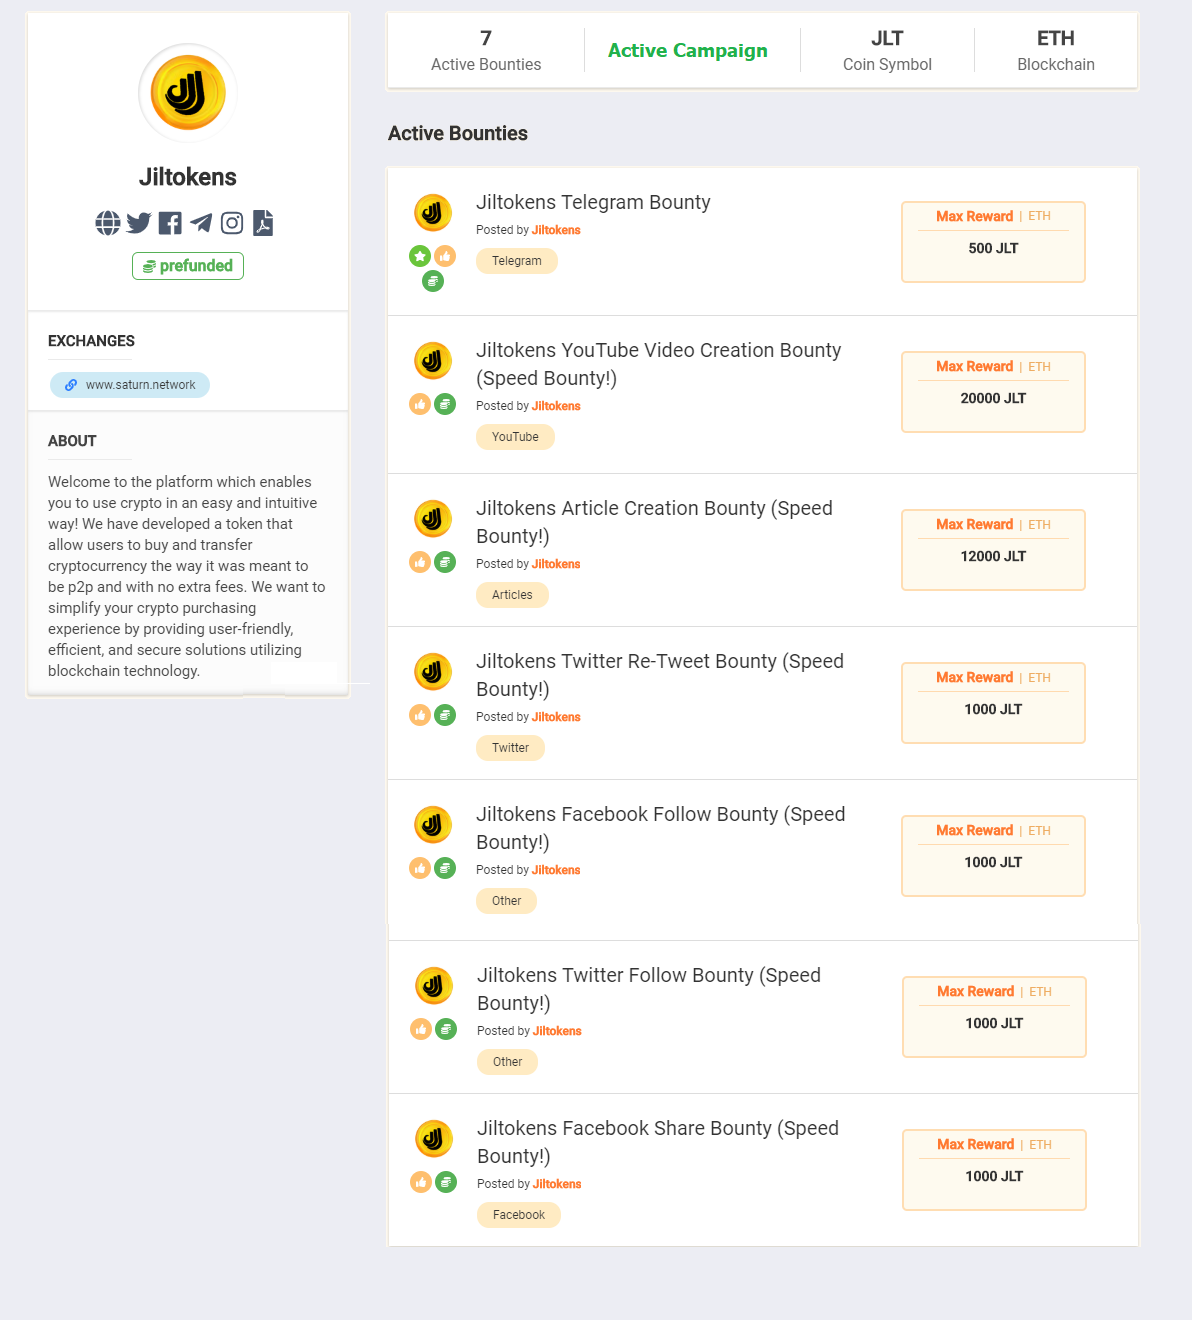This screenshot has height=1320, width=1192.
Task: Click the Facebook category tag
Action: 519,1215
